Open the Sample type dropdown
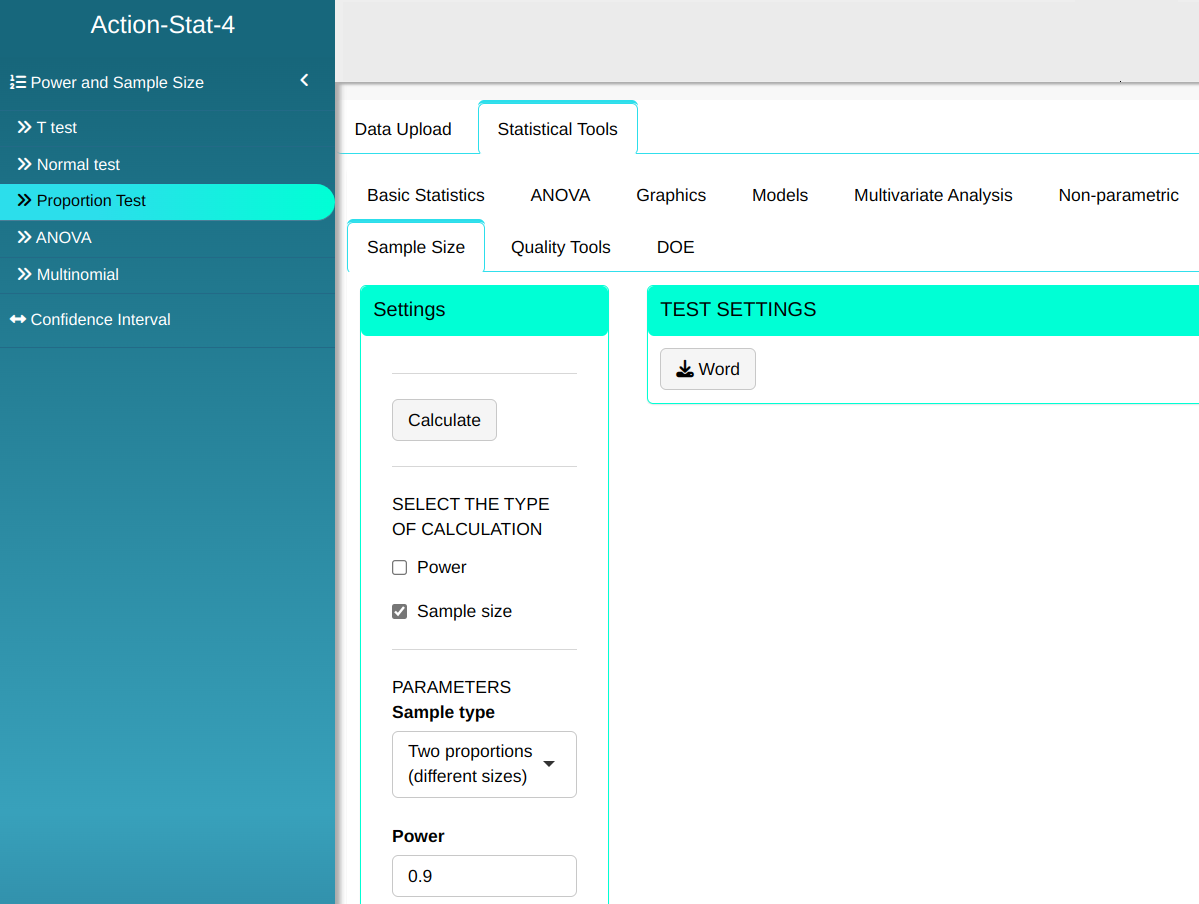 coord(484,764)
